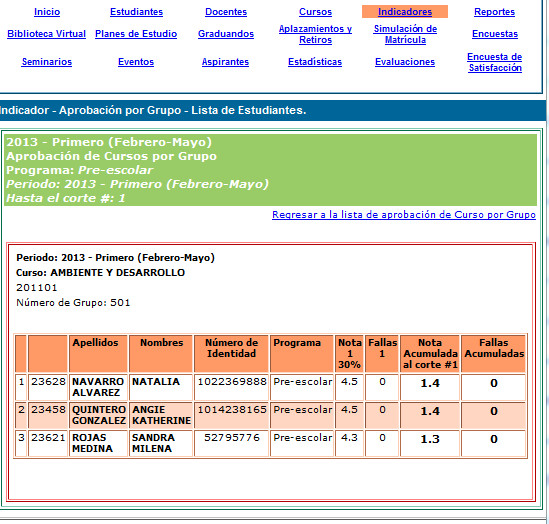Open the Aspirantes section
This screenshot has height=524, width=549.
pos(225,62)
